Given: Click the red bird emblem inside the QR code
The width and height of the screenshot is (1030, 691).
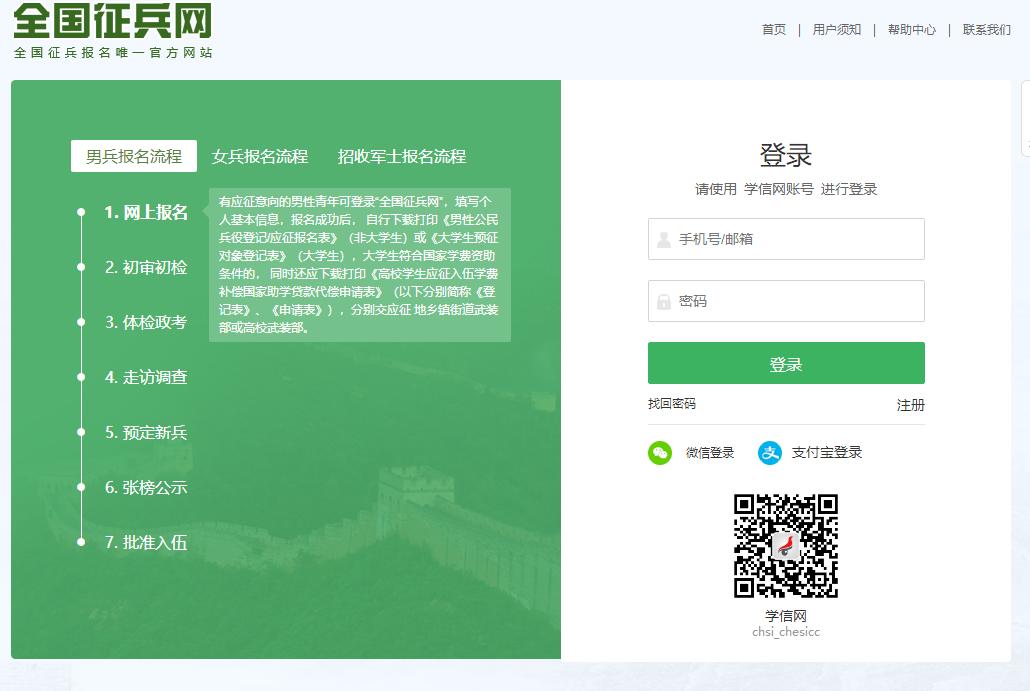Looking at the screenshot, I should click(x=786, y=543).
